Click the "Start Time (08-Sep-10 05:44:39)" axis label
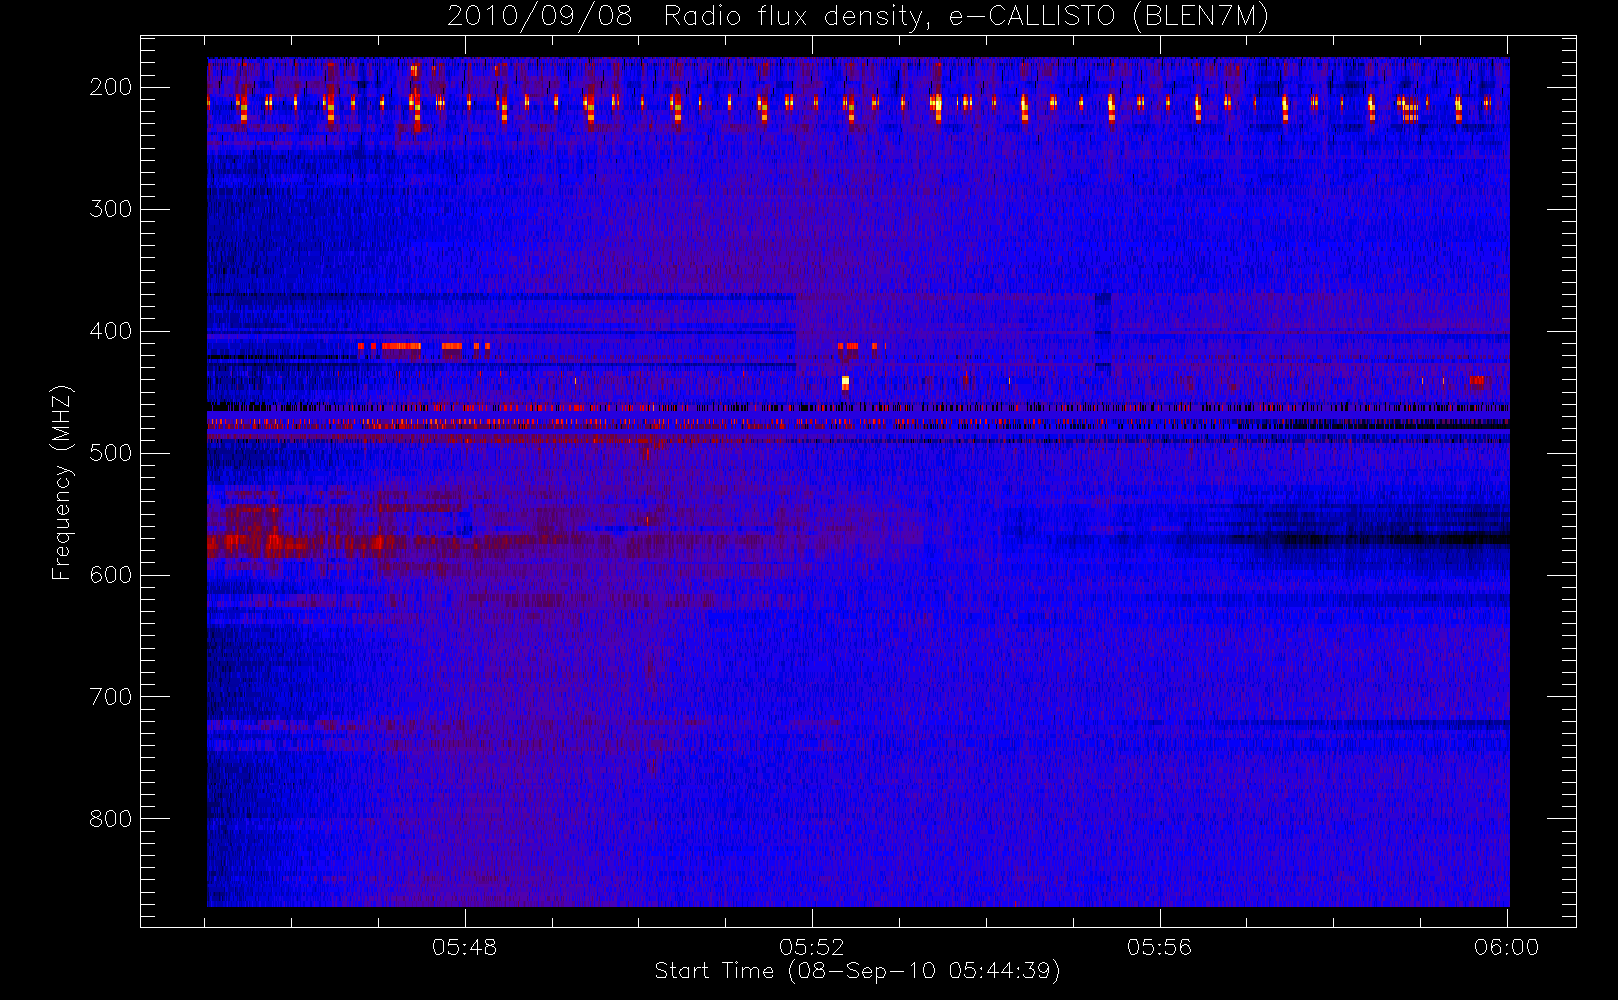Image resolution: width=1618 pixels, height=1000 pixels. point(857,971)
